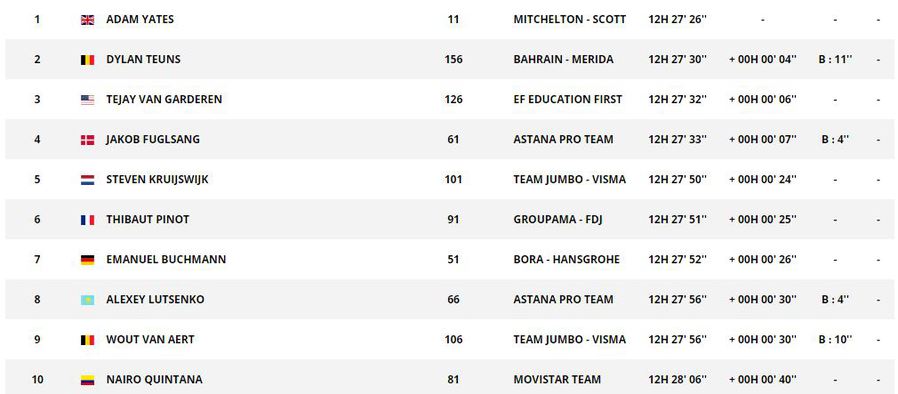The height and width of the screenshot is (394, 898).
Task: Click the Belgian flag beside Wout Van Aert
Action: coord(87,340)
